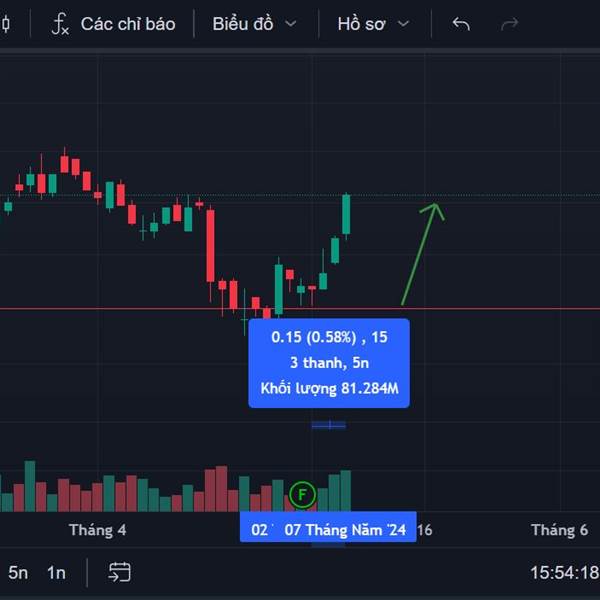The height and width of the screenshot is (600, 600).
Task: Click the fx indicators icon
Action: pyautogui.click(x=60, y=24)
